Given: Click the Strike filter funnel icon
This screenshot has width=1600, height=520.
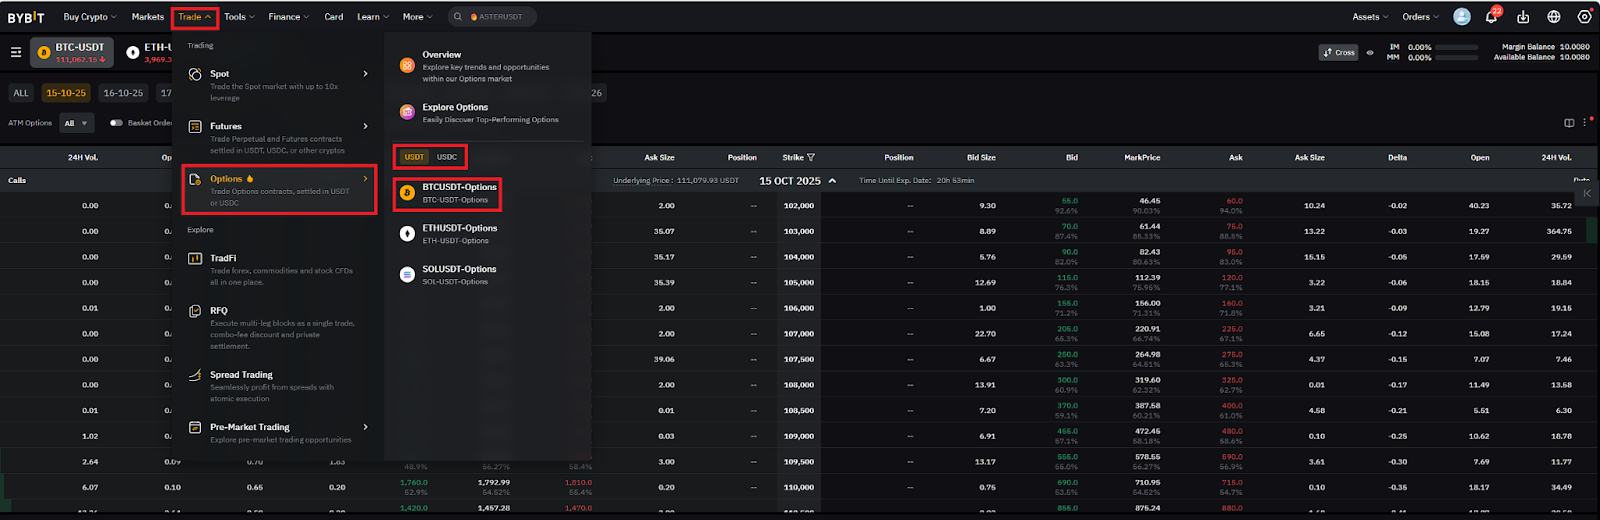Looking at the screenshot, I should pyautogui.click(x=811, y=158).
